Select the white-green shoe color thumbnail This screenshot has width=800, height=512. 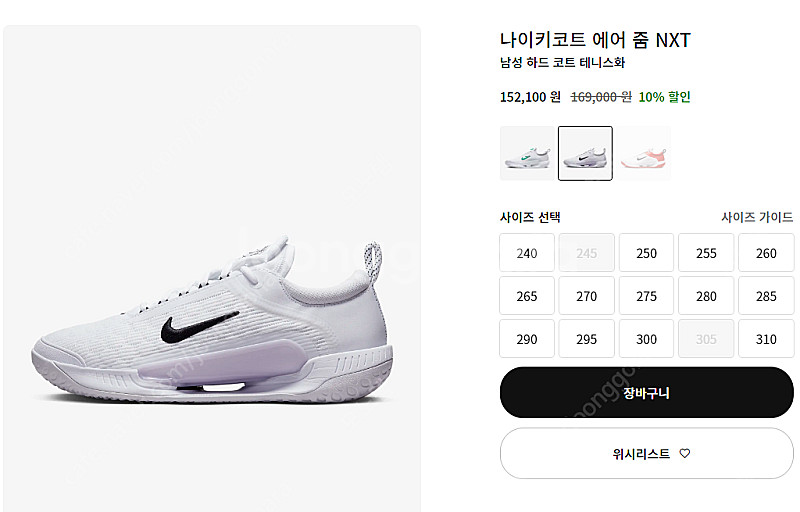pos(526,153)
